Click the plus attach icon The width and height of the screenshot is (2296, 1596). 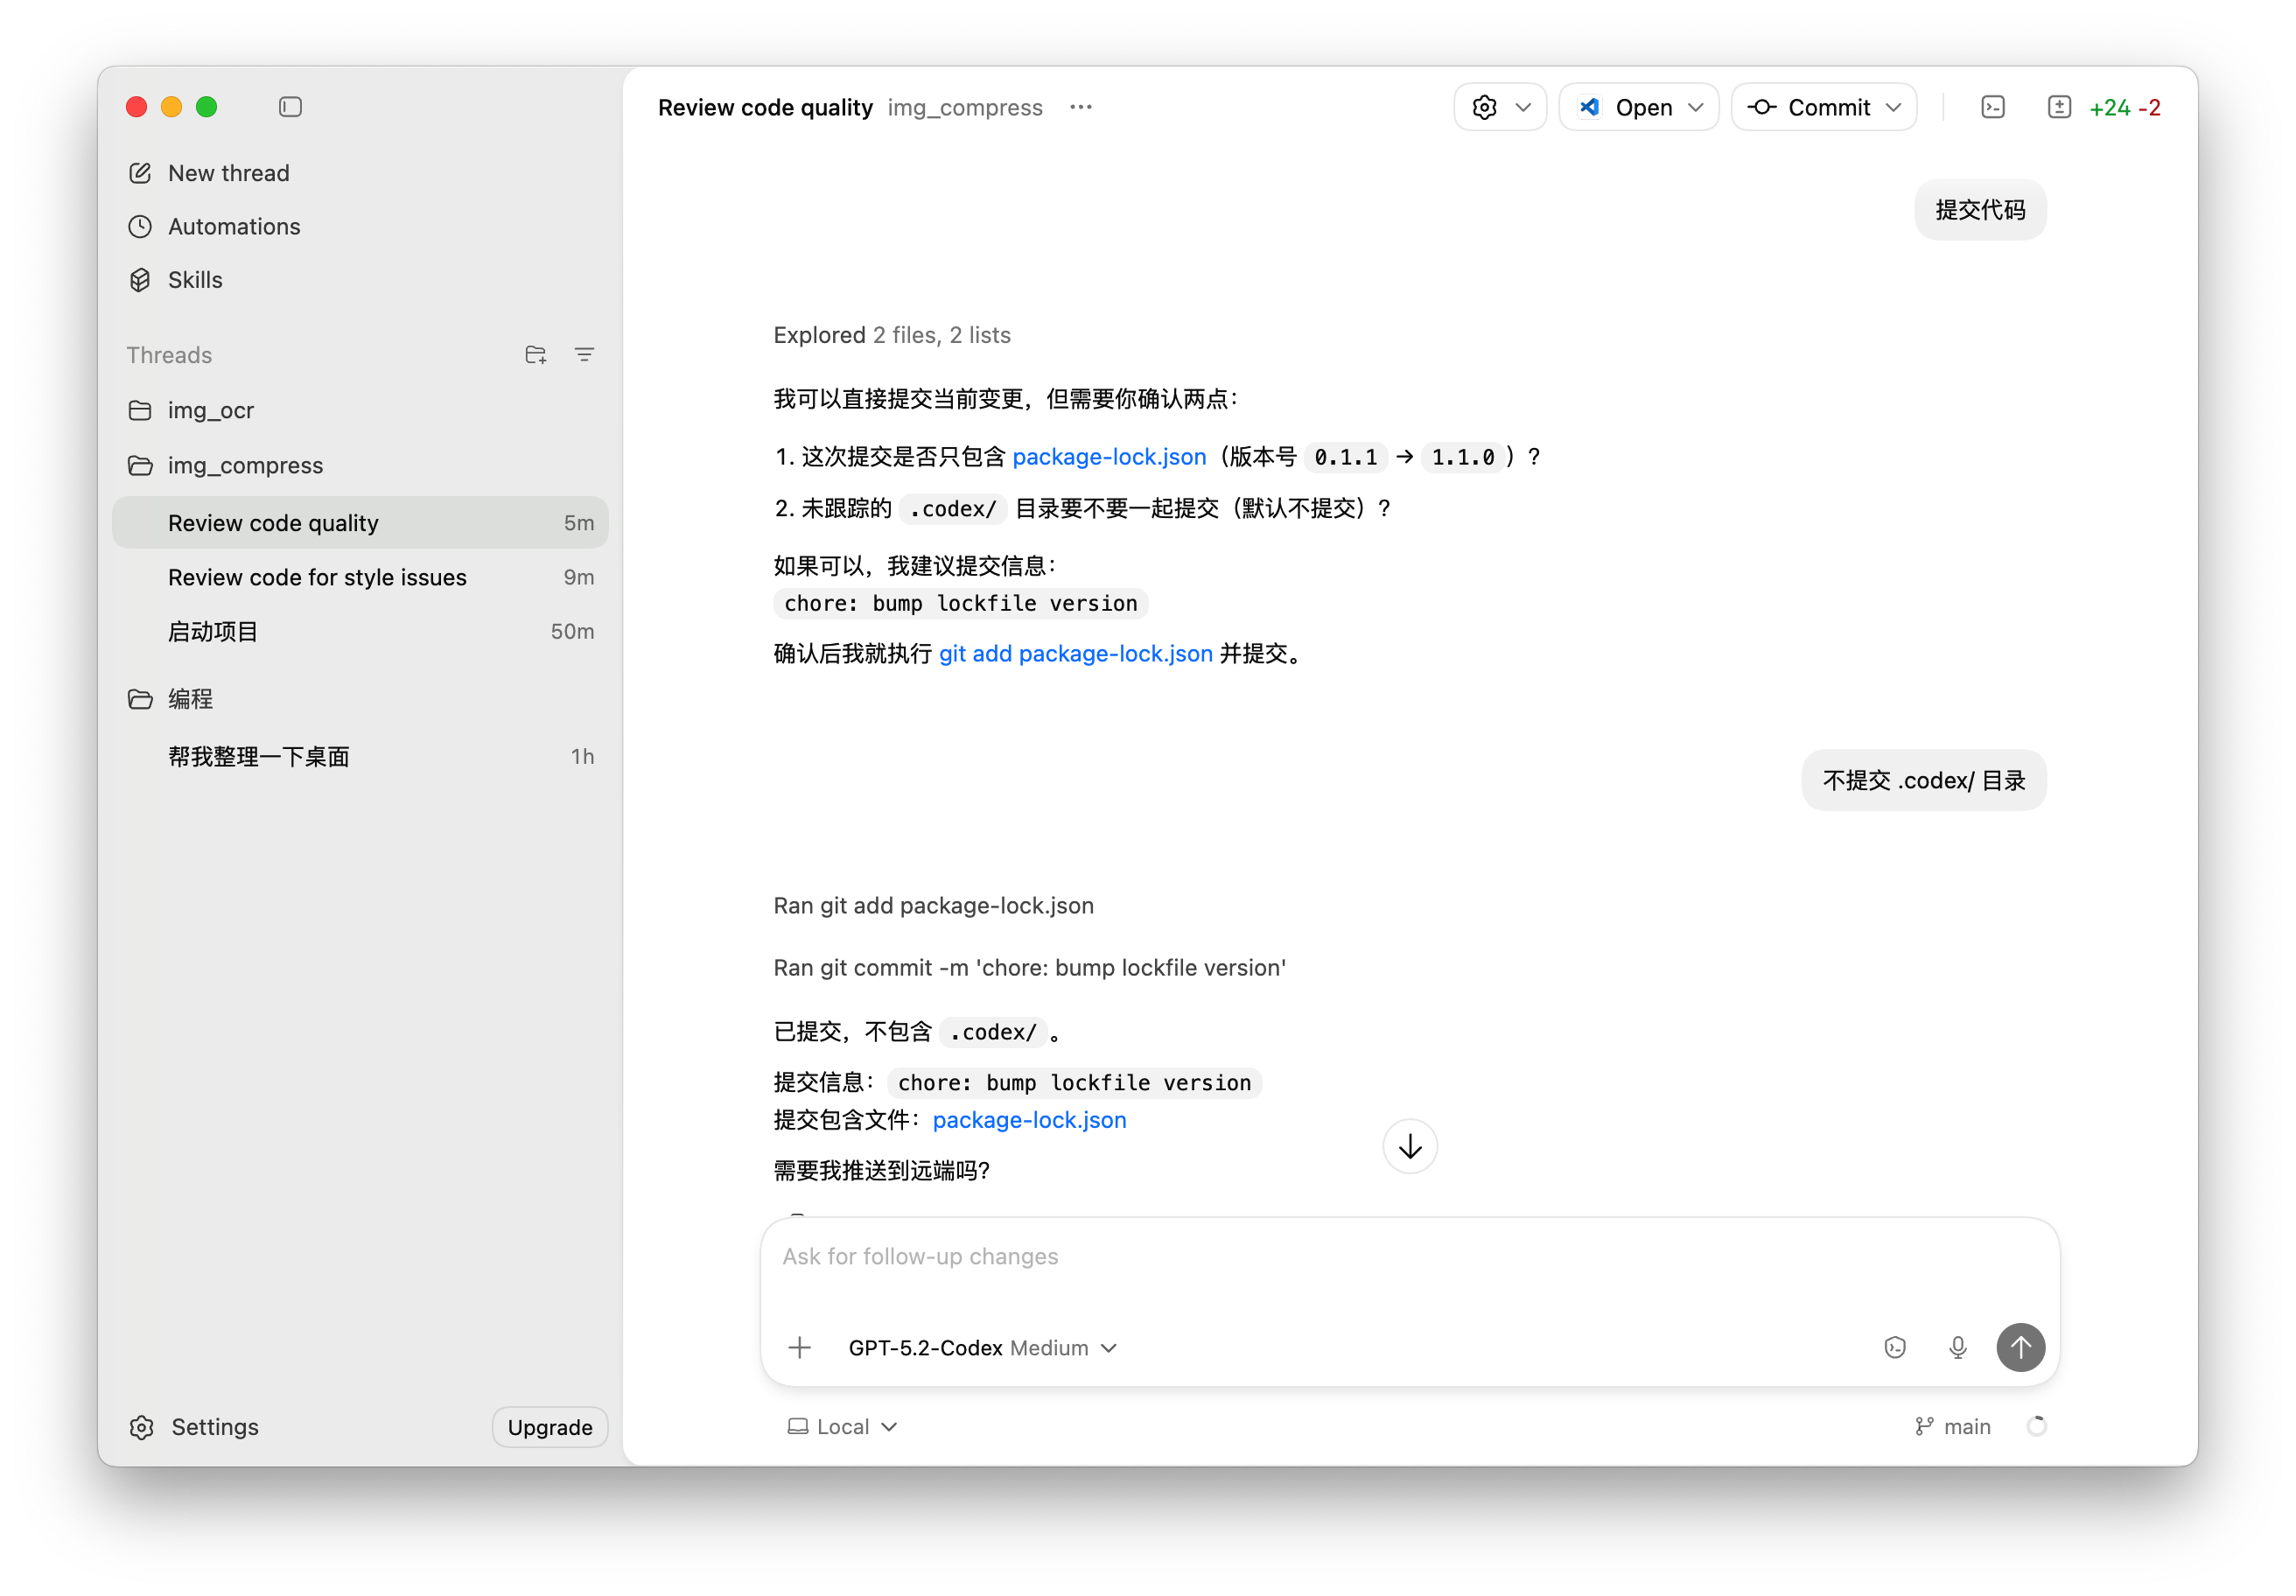coord(799,1348)
